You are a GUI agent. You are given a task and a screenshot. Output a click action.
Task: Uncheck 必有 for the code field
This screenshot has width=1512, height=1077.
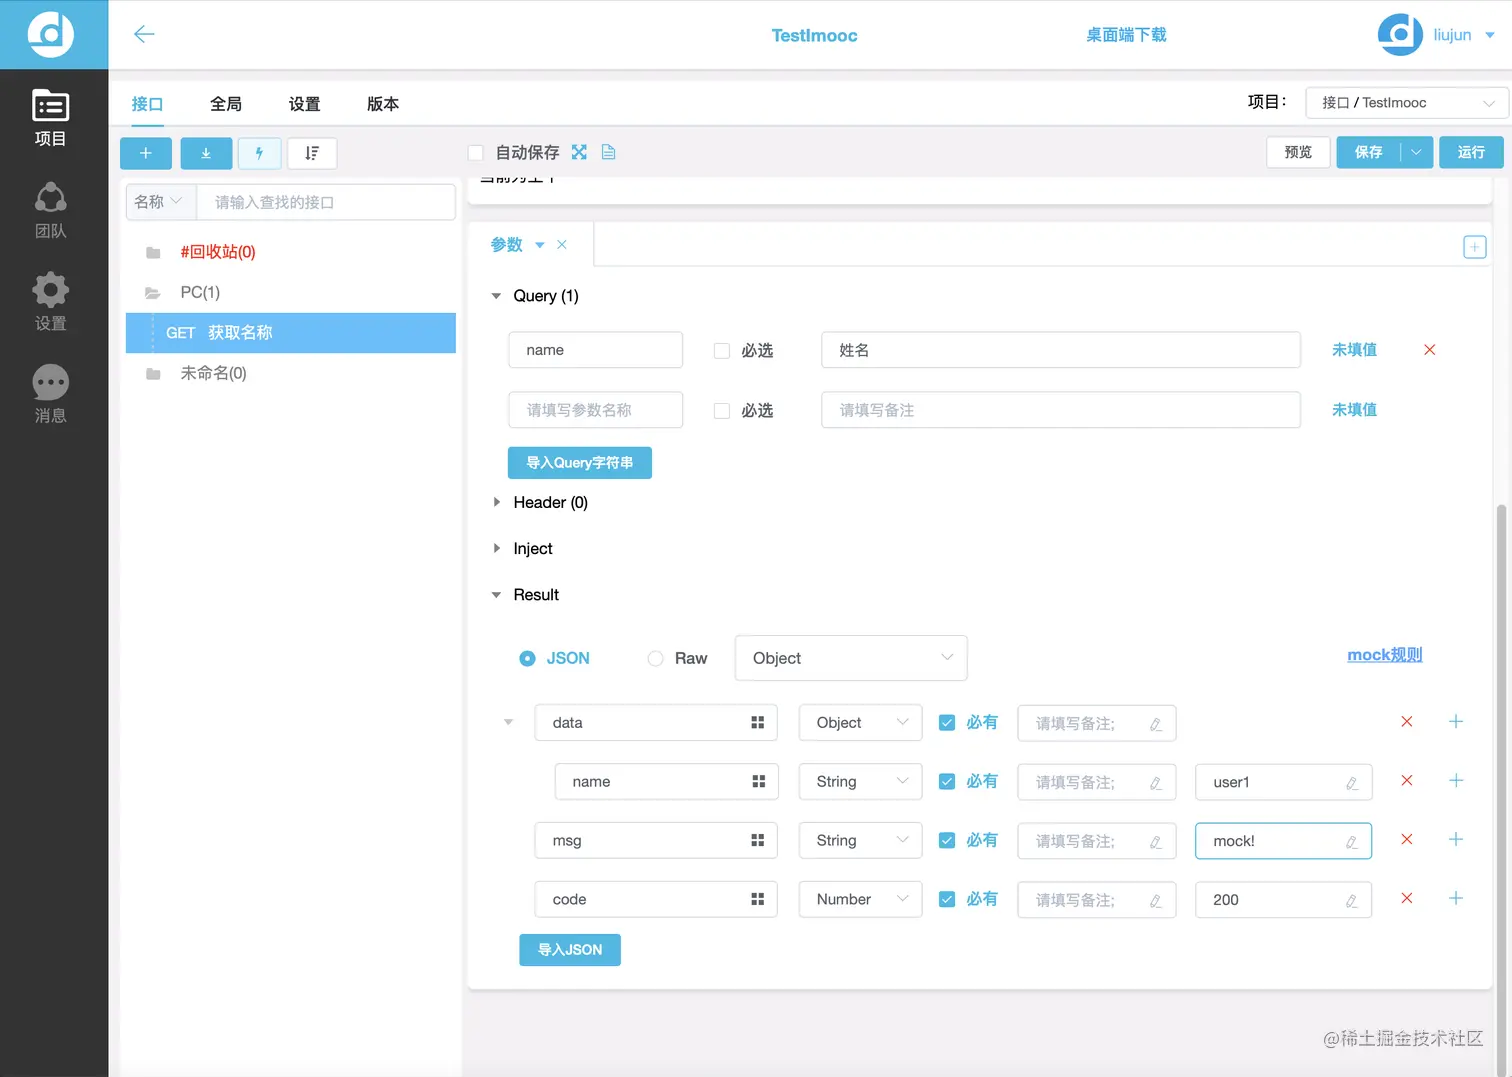946,900
